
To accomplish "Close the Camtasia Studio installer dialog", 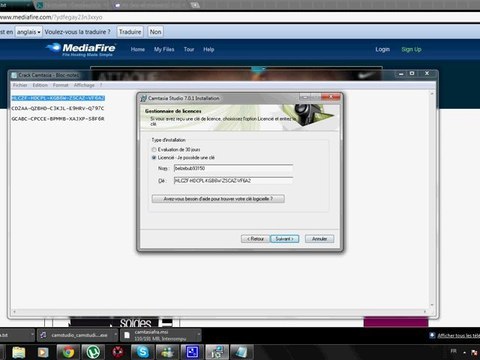I will click(331, 97).
